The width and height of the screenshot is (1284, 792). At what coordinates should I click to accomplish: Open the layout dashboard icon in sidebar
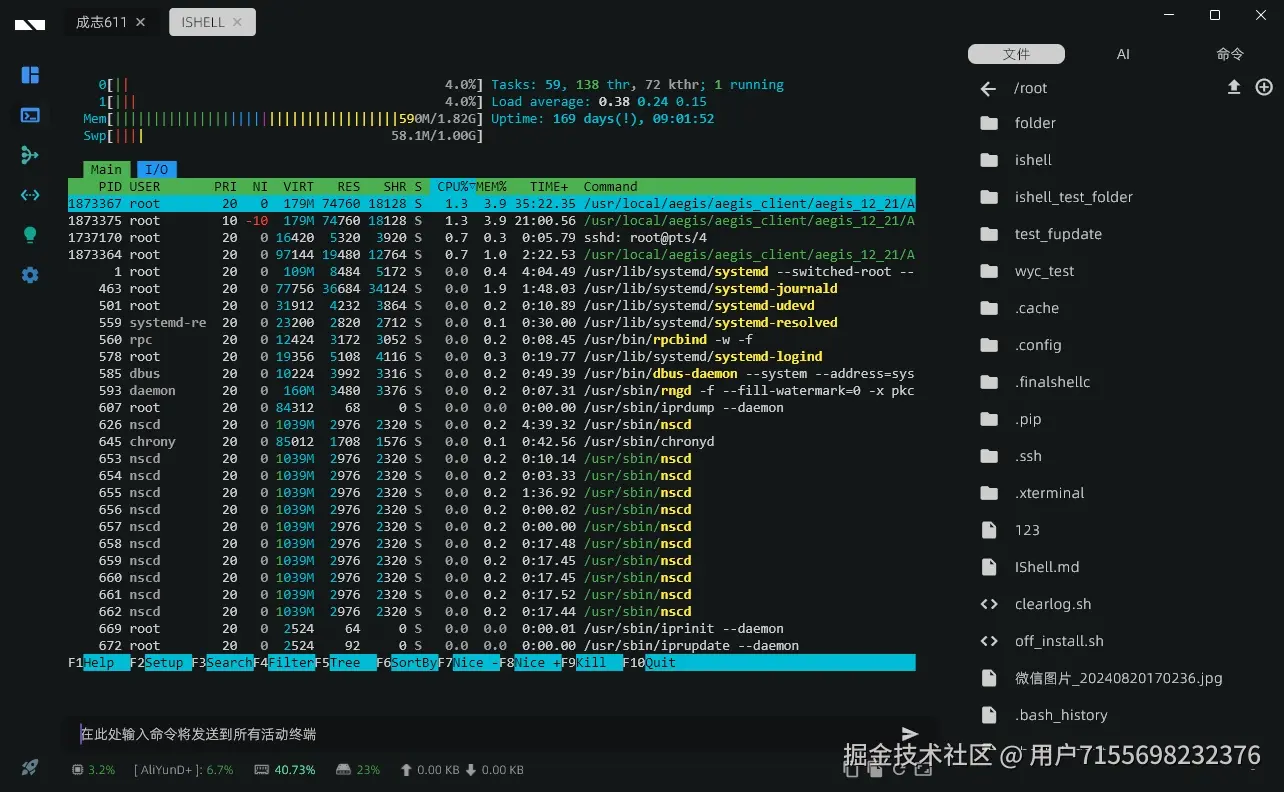[x=30, y=75]
